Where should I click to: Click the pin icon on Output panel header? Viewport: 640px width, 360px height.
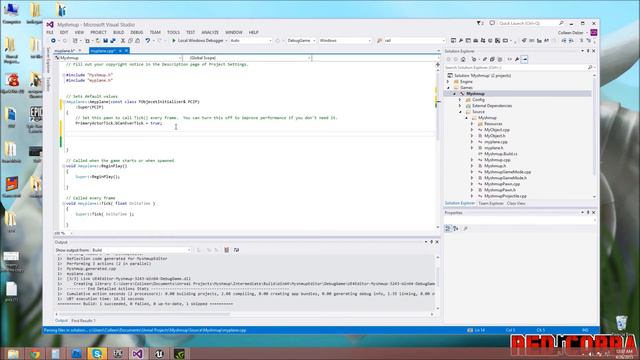[431, 242]
